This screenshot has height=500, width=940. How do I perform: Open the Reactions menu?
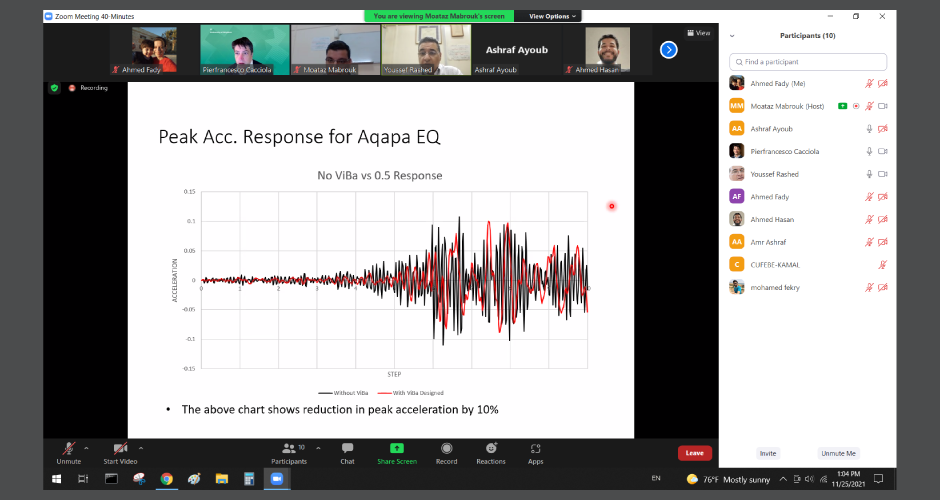[491, 448]
